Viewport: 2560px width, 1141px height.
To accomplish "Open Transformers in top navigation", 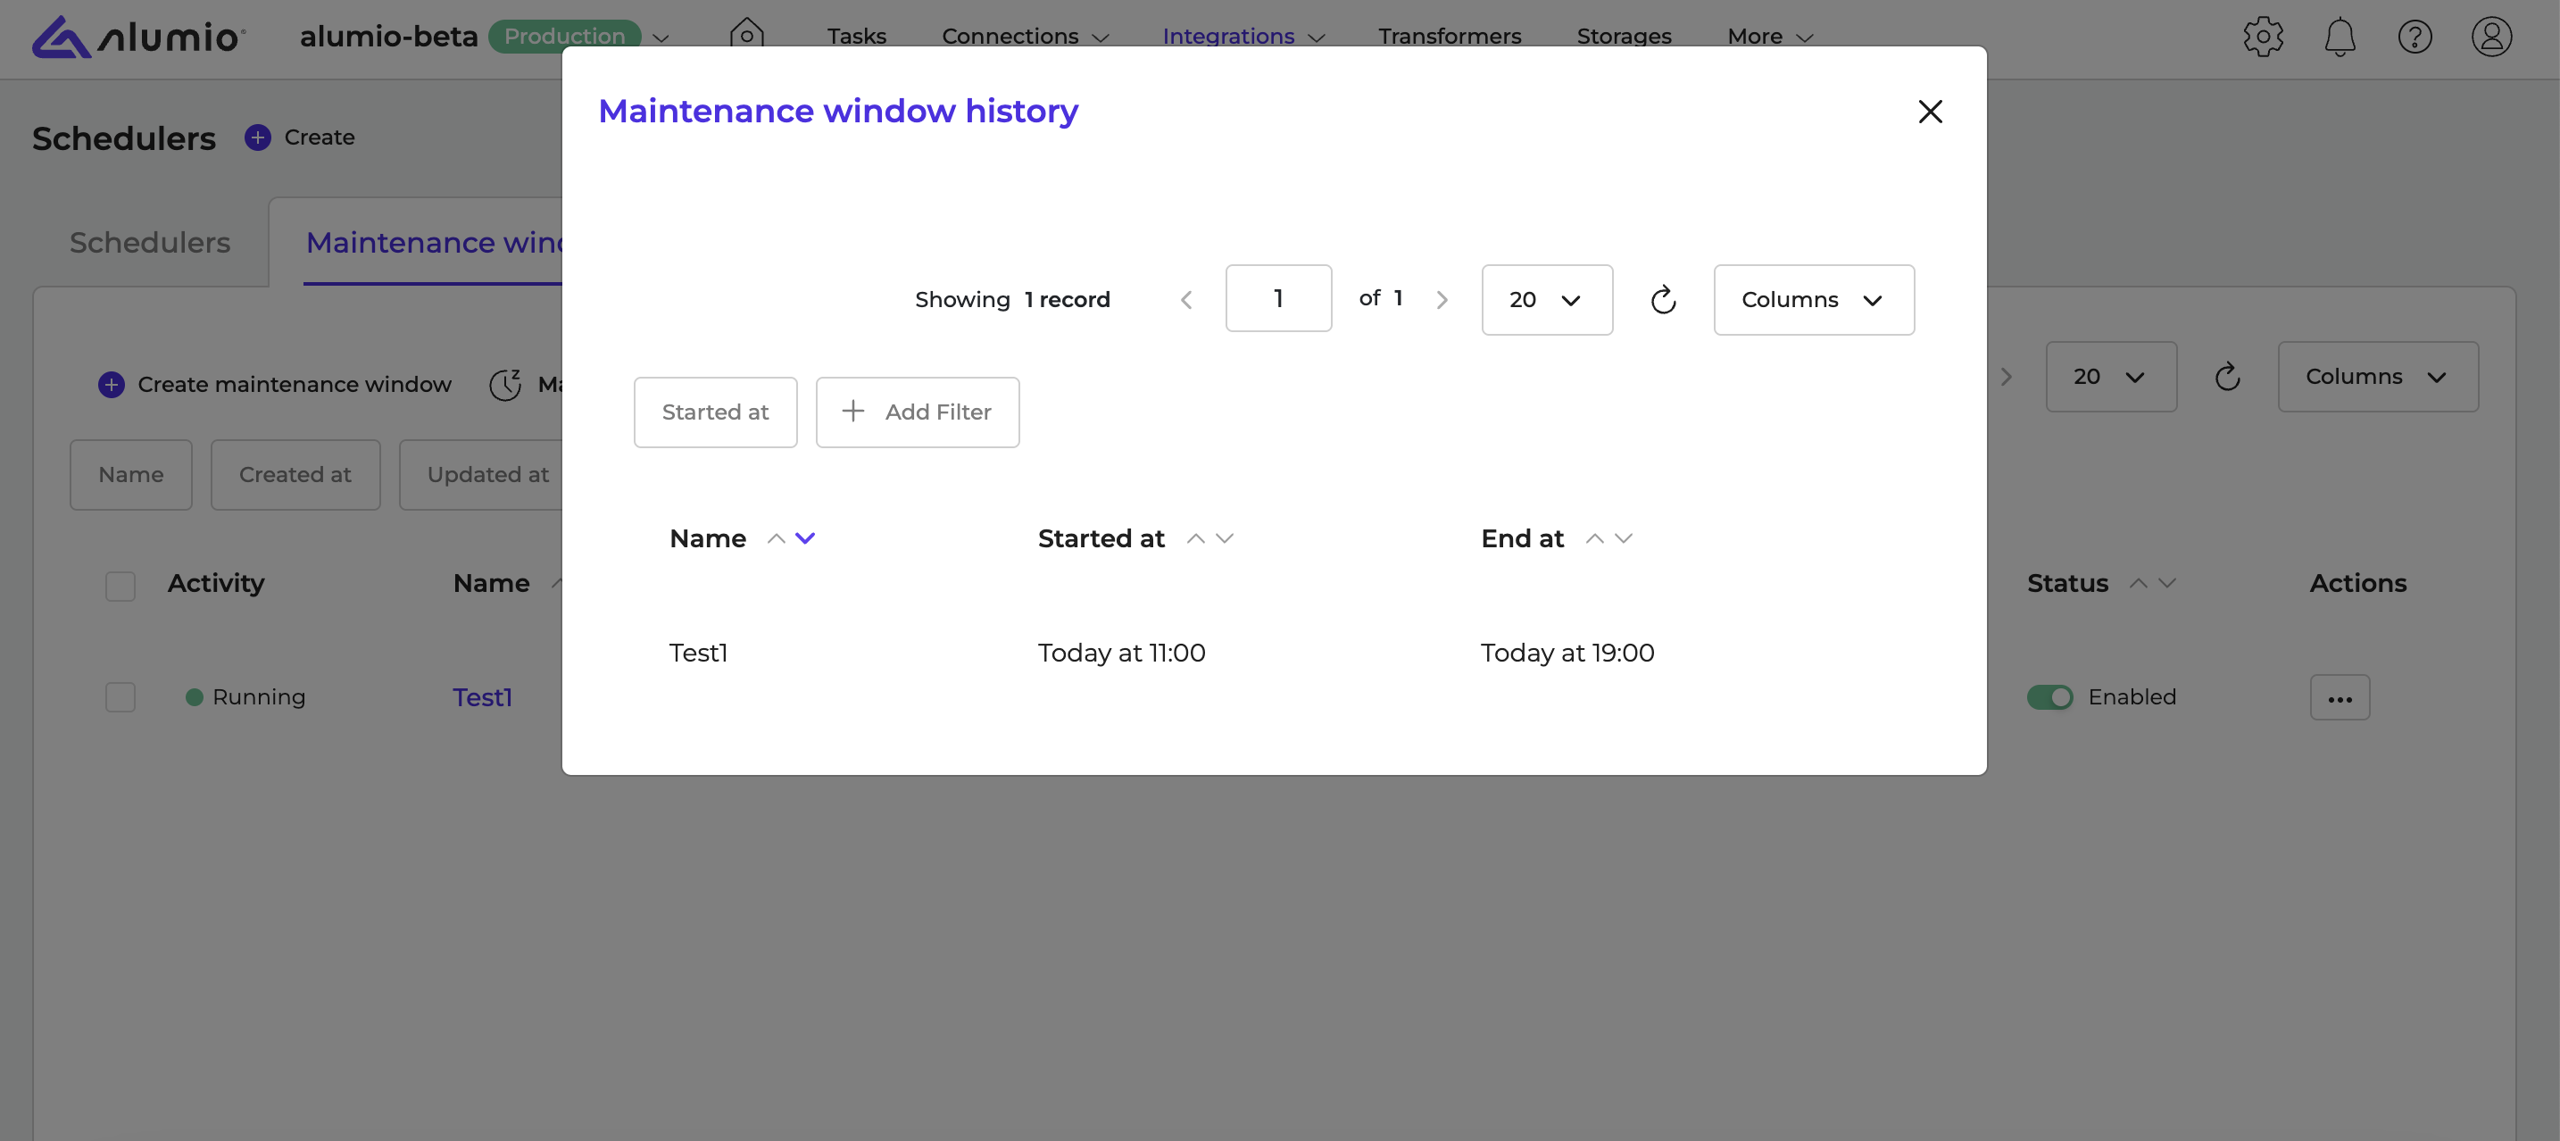I will pyautogui.click(x=1449, y=36).
